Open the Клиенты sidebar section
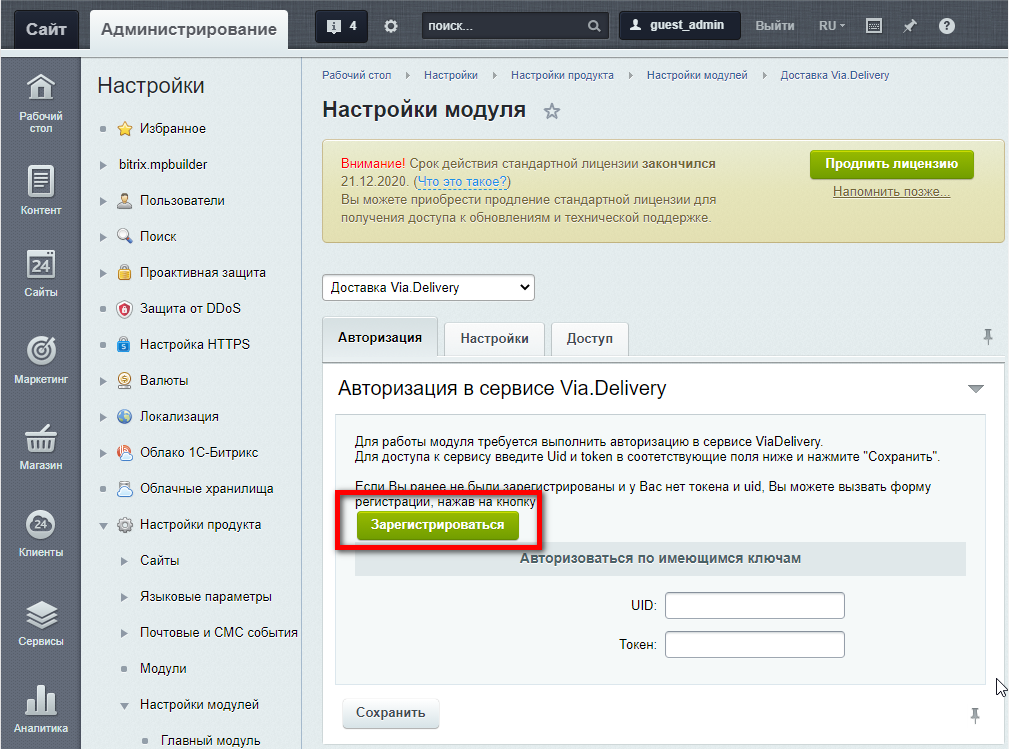 pyautogui.click(x=41, y=533)
